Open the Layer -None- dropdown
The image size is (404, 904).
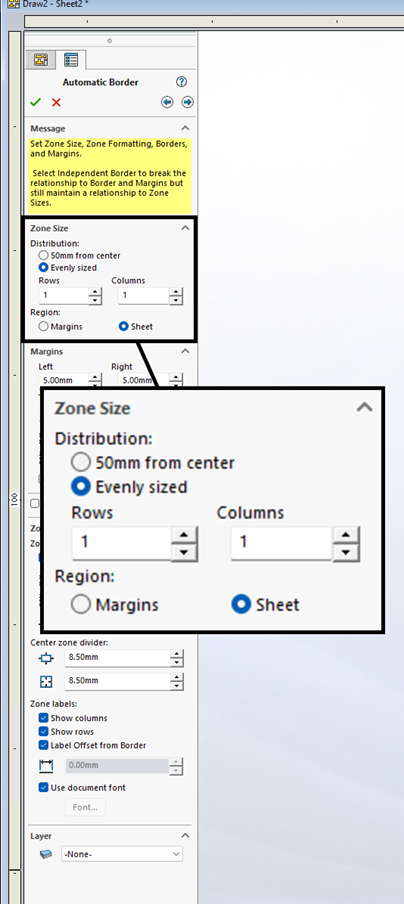122,854
